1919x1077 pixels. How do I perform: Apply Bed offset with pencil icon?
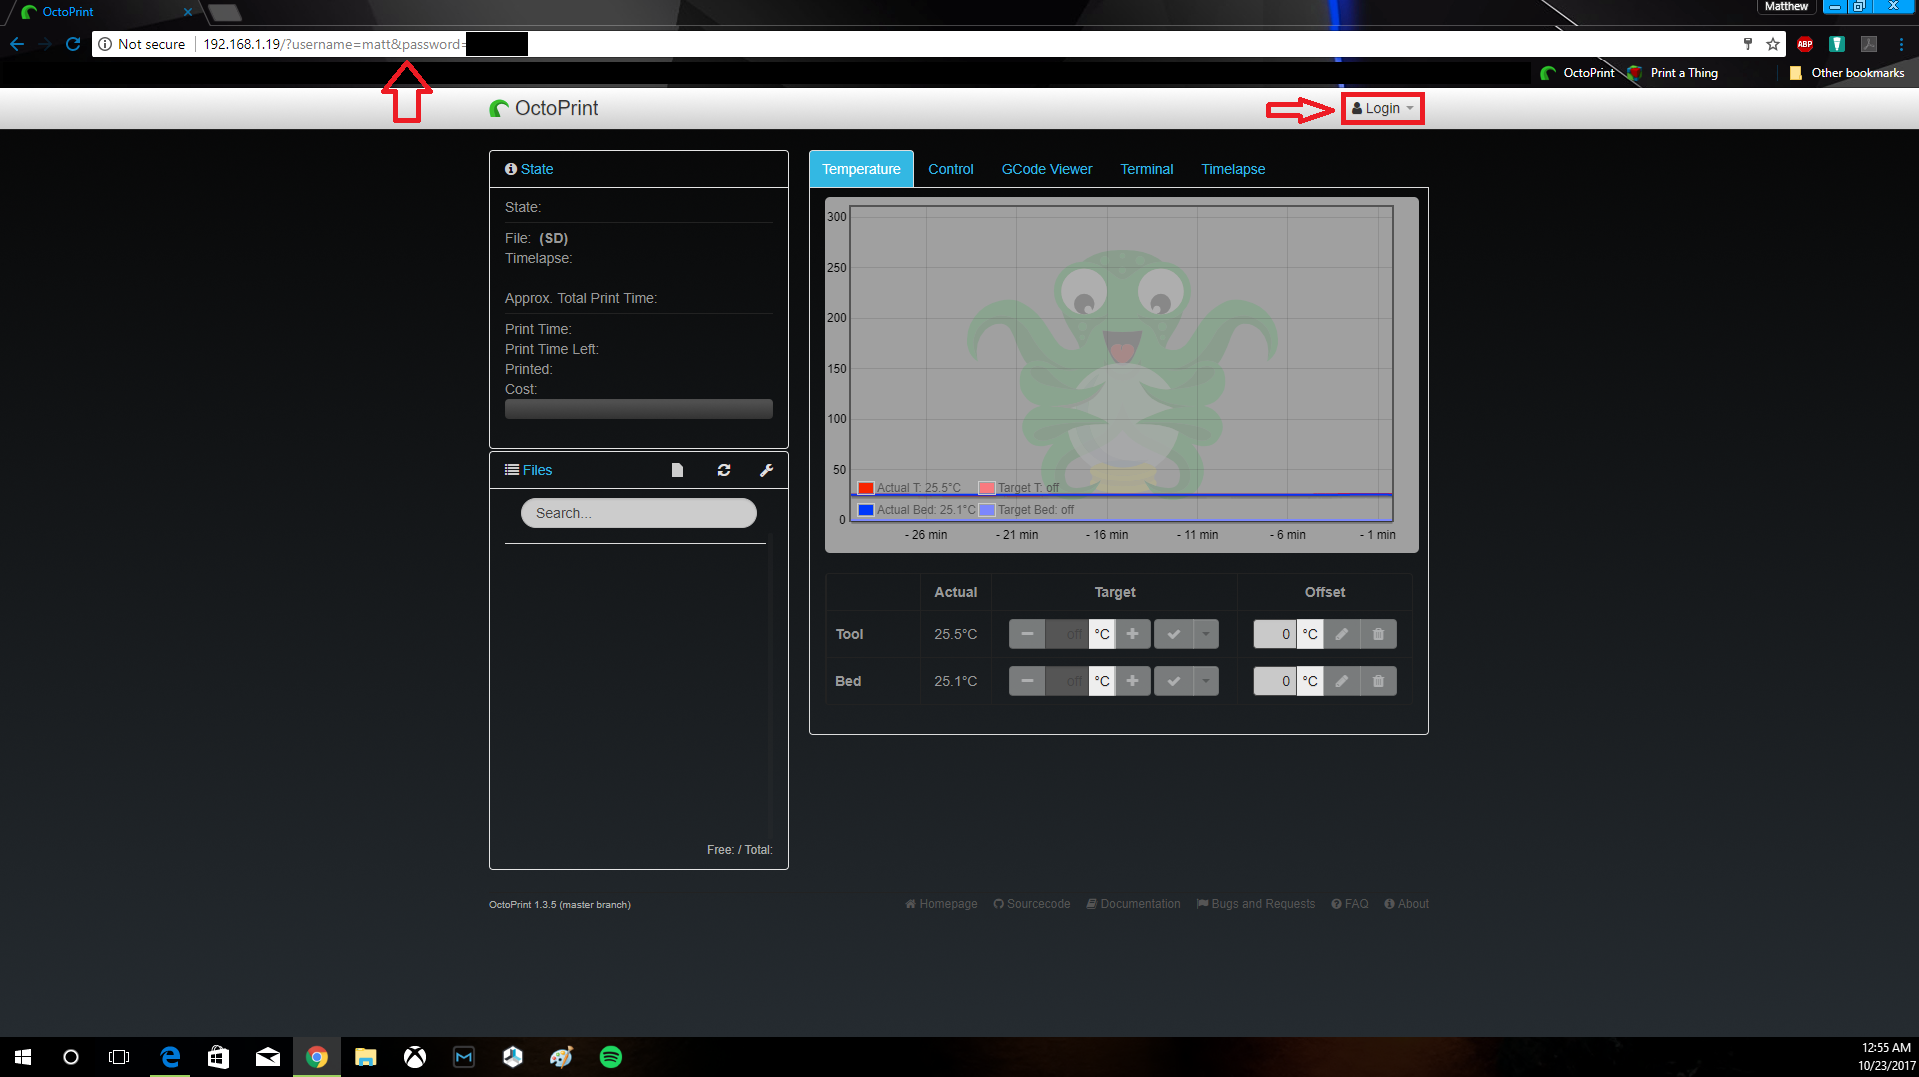pos(1342,681)
